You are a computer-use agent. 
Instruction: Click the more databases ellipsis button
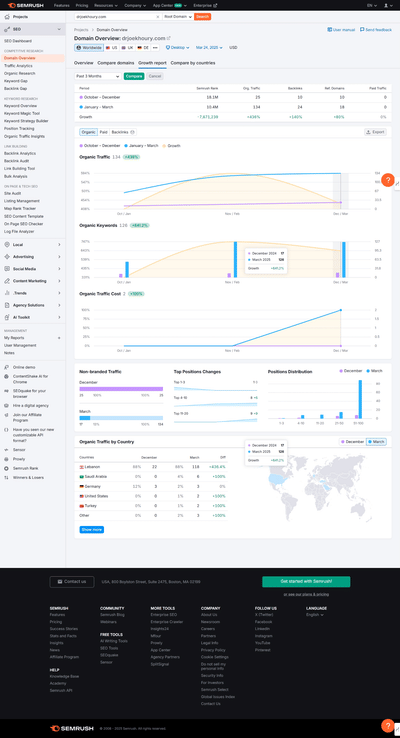click(155, 48)
